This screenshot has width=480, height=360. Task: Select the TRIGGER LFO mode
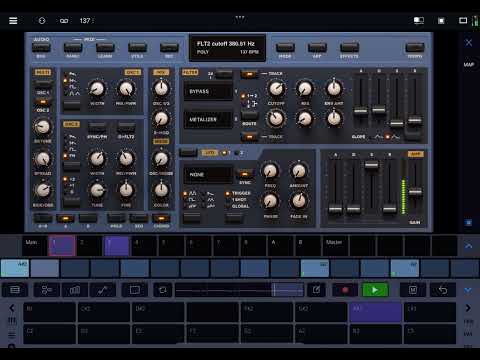tap(238, 193)
